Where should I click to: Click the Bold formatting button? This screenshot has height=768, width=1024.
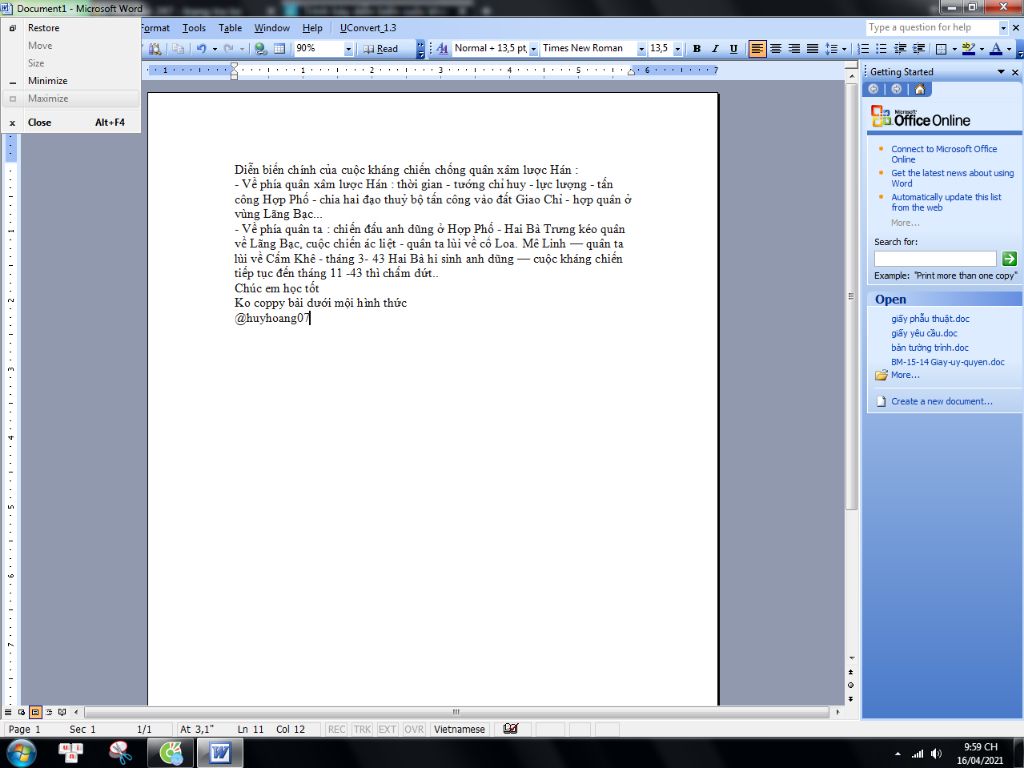pos(697,48)
